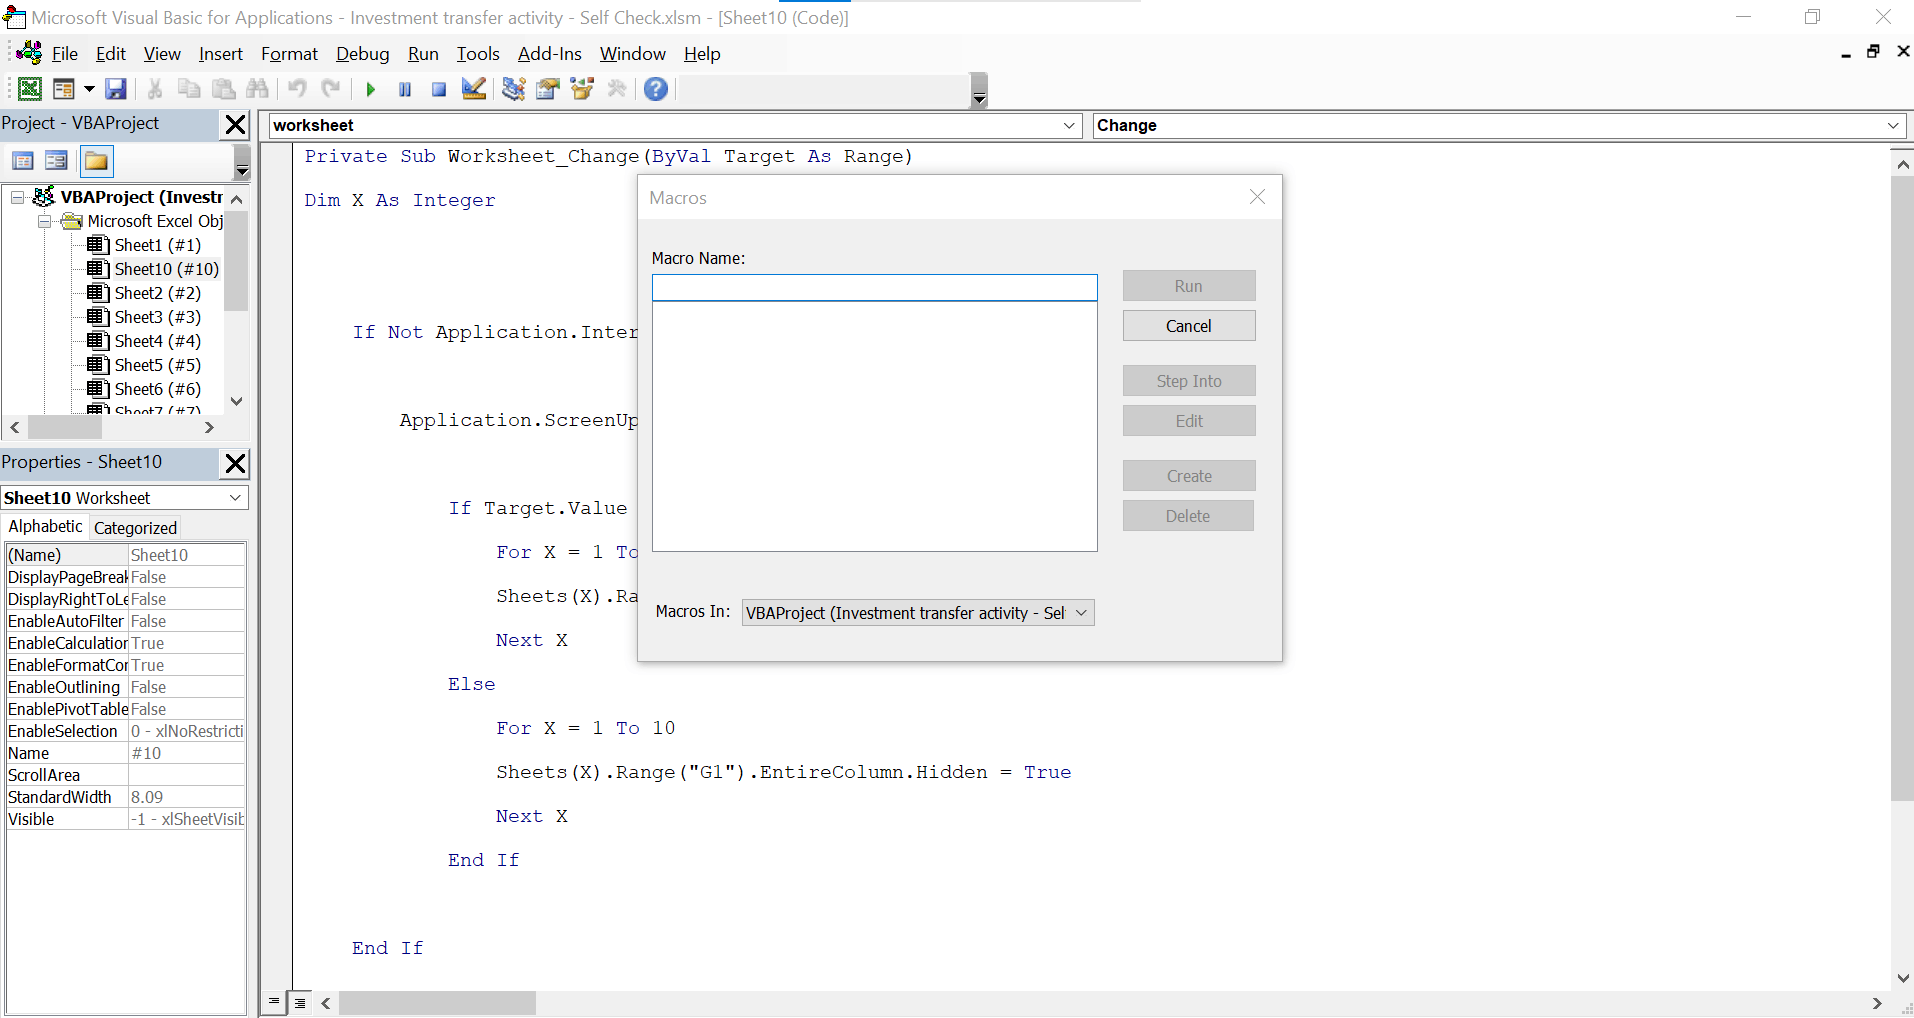
Task: Run the macro with the green play icon
Action: (370, 89)
